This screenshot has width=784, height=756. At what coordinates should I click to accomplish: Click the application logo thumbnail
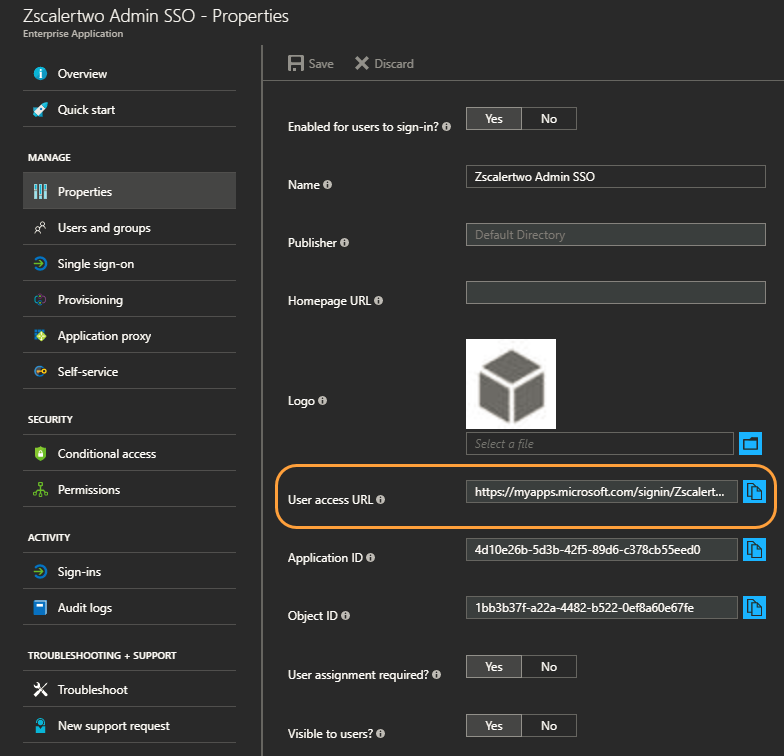point(510,384)
